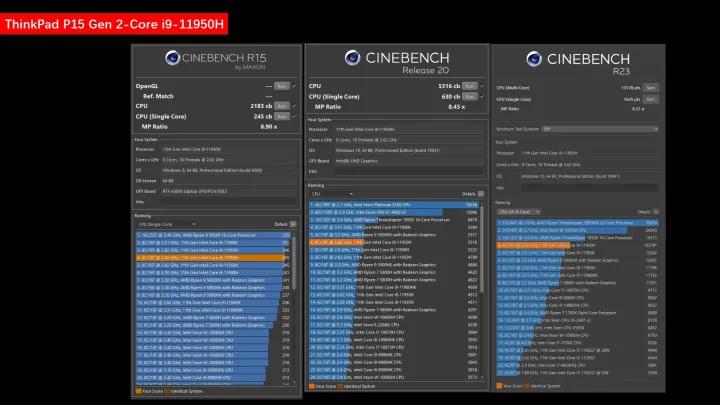Run the CPU test in Cinebench R15
This screenshot has width=720, height=405.
[x=281, y=106]
